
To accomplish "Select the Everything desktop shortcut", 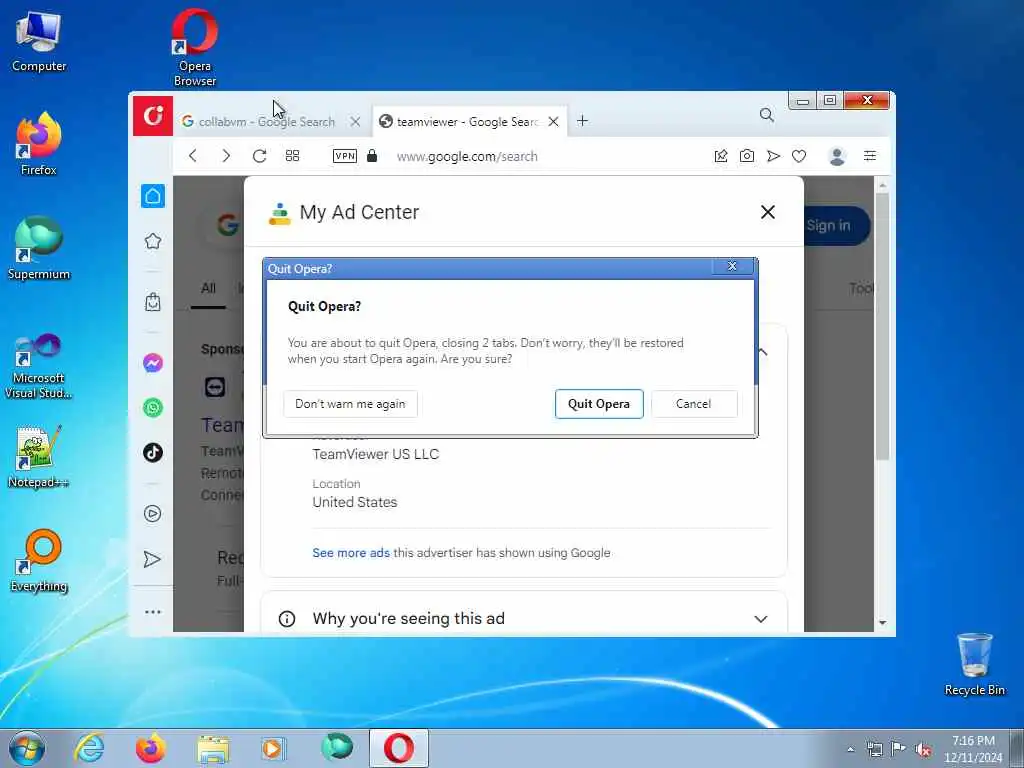I will tap(39, 560).
